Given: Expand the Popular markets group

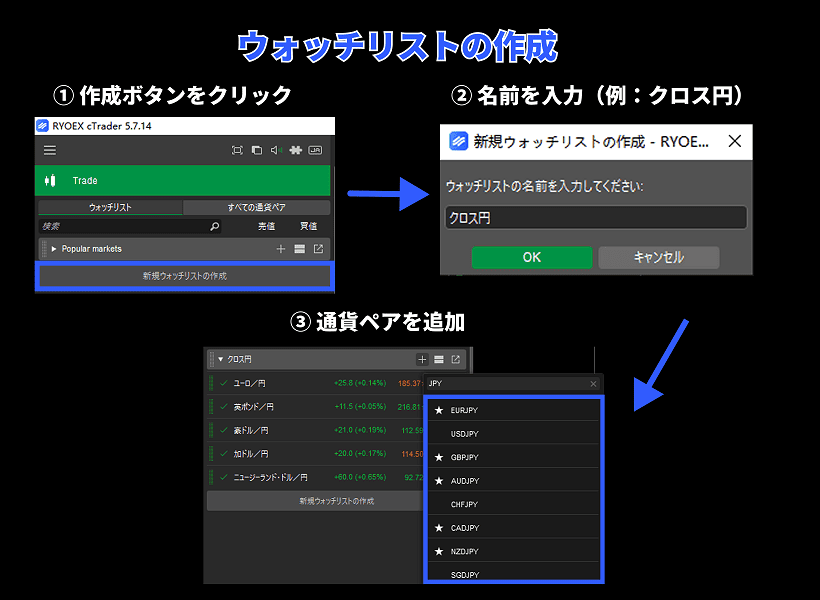Looking at the screenshot, I should [x=54, y=249].
